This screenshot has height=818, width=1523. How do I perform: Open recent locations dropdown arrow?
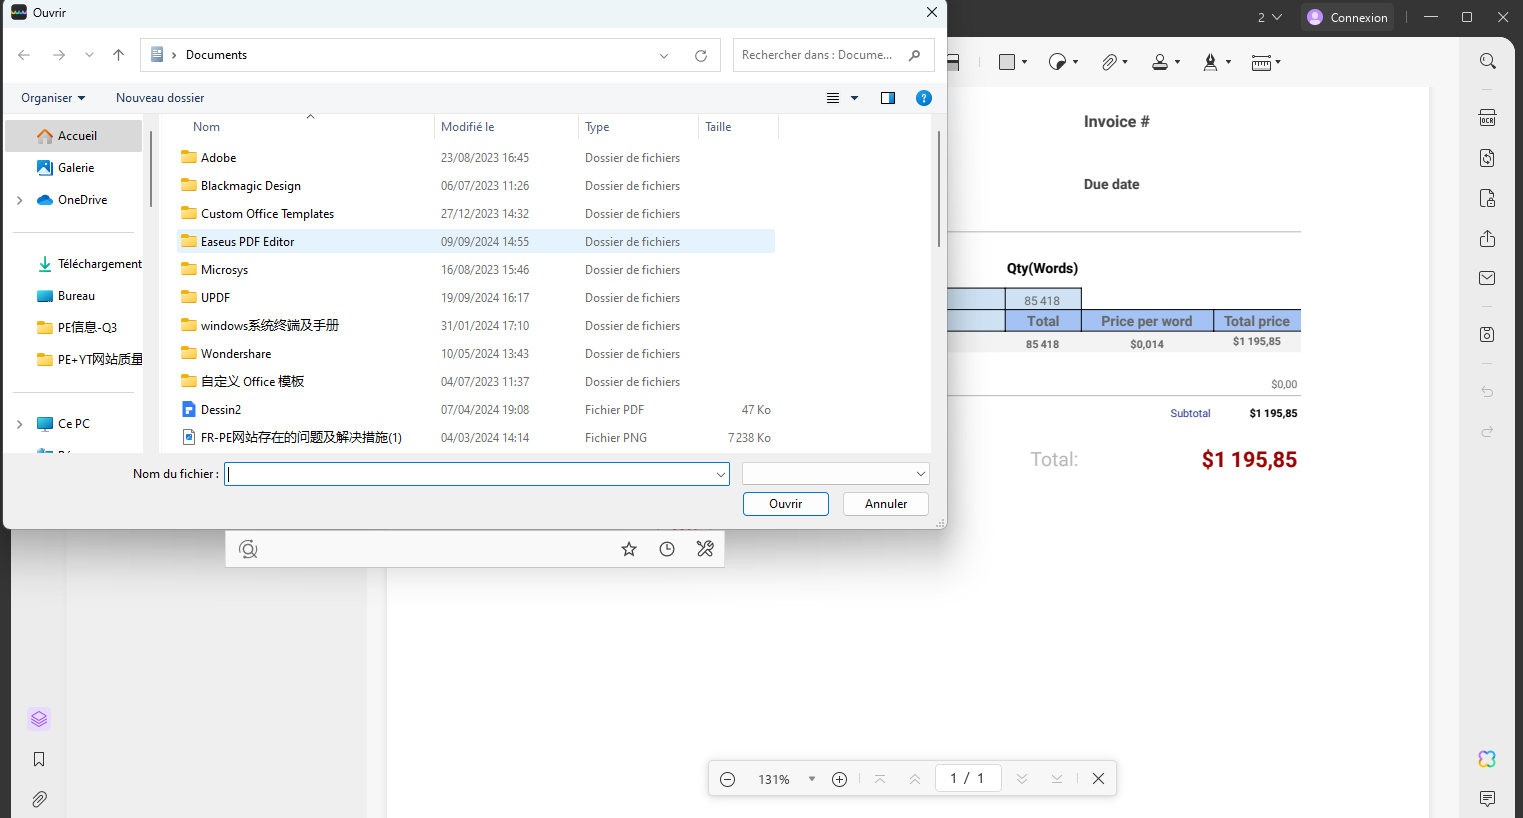[90, 55]
